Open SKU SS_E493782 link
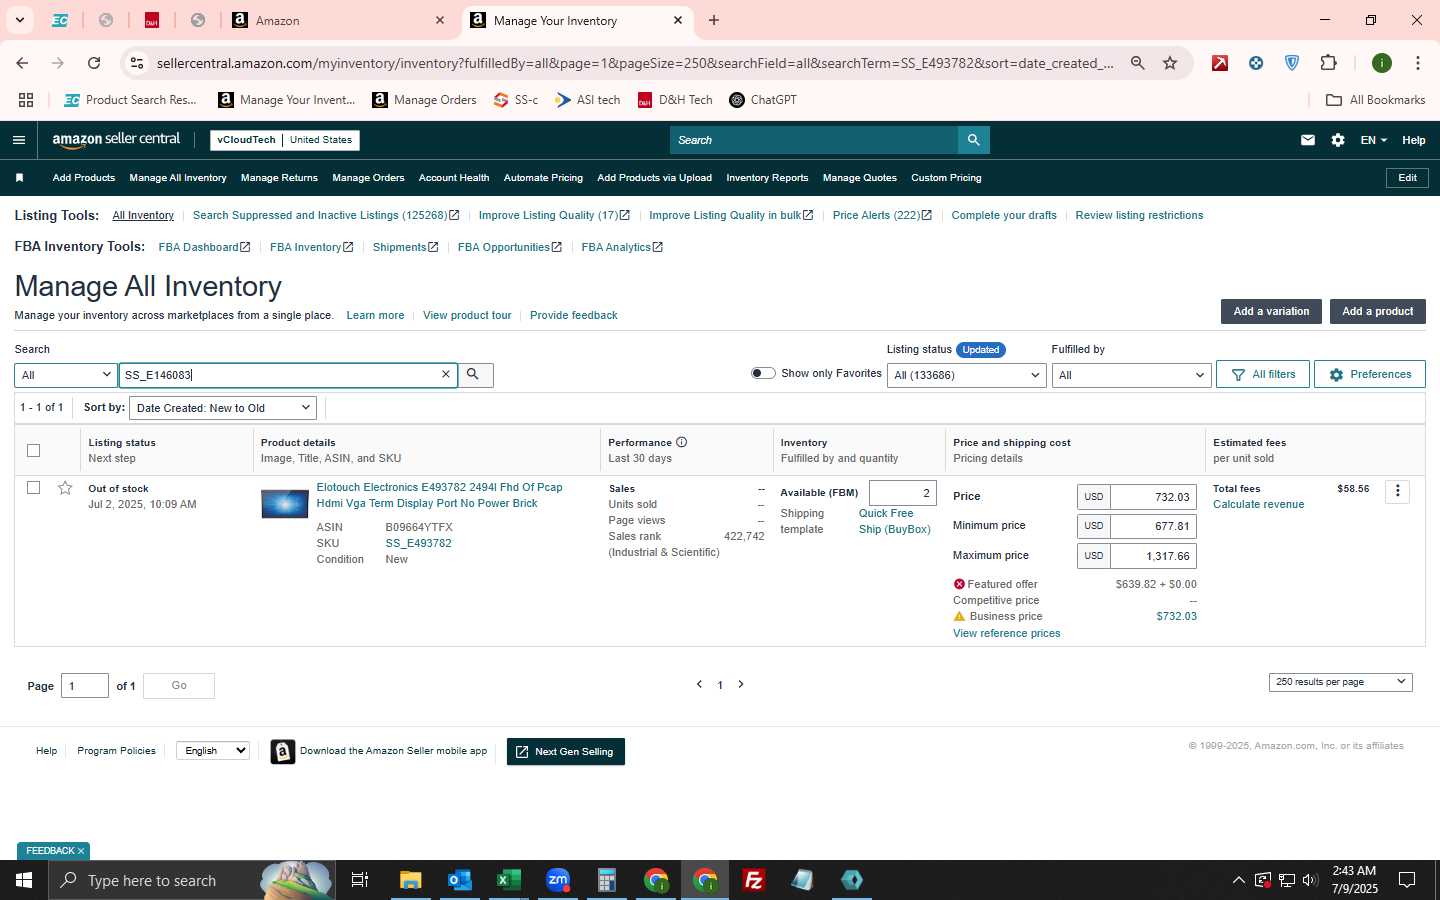Image resolution: width=1440 pixels, height=900 pixels. [x=418, y=544]
